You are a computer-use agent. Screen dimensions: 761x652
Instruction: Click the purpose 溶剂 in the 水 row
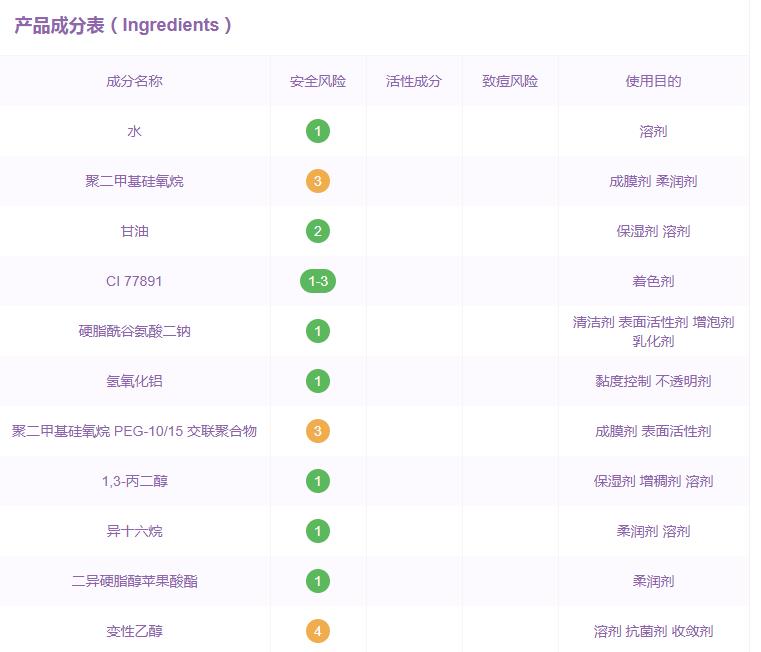click(653, 131)
